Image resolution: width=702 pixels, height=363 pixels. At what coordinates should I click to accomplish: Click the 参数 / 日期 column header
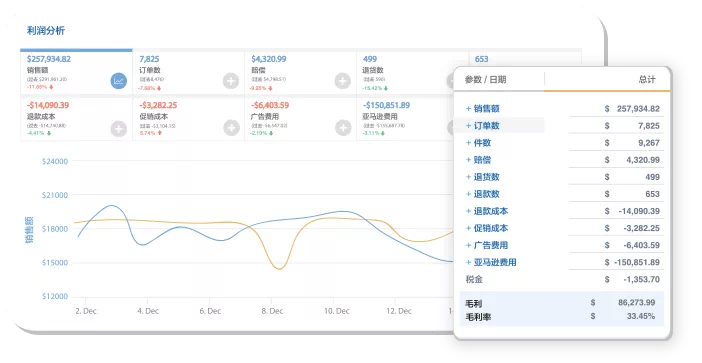click(x=485, y=80)
